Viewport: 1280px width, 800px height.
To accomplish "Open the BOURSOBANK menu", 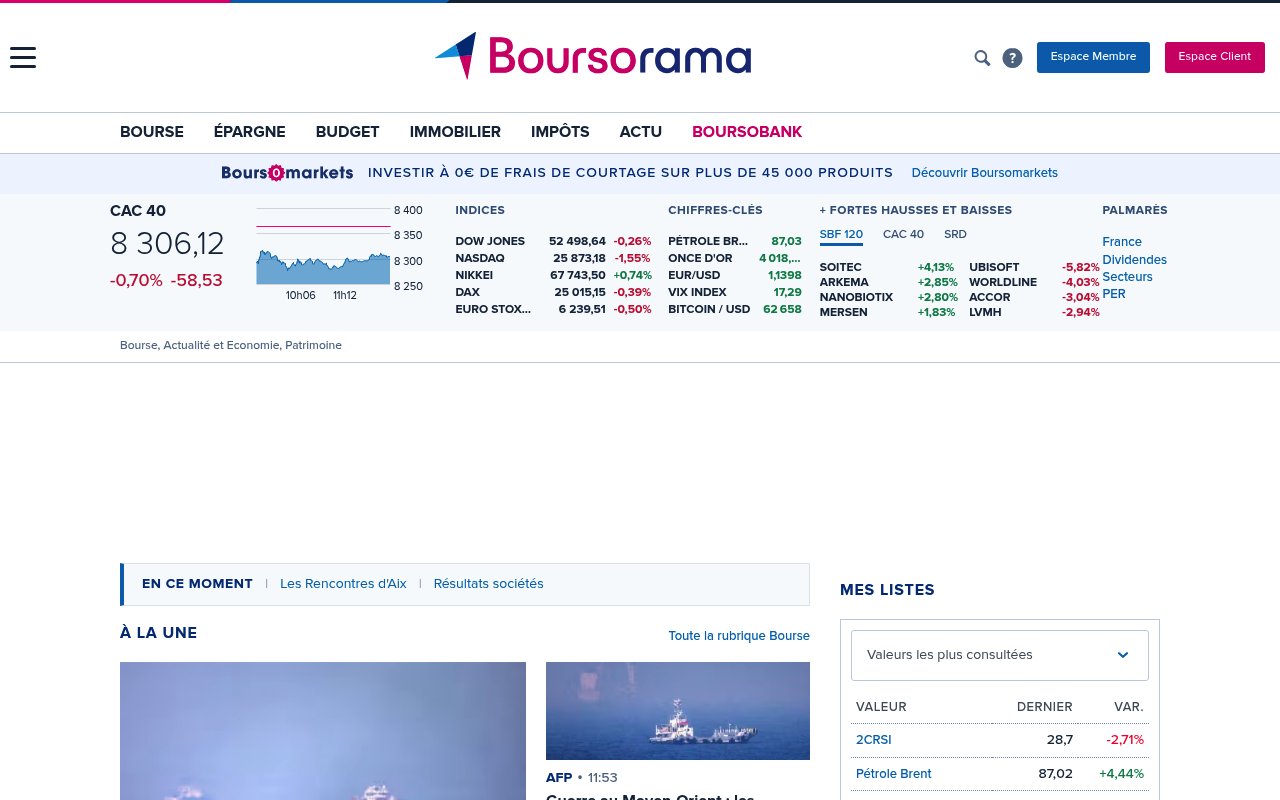I will 747,132.
